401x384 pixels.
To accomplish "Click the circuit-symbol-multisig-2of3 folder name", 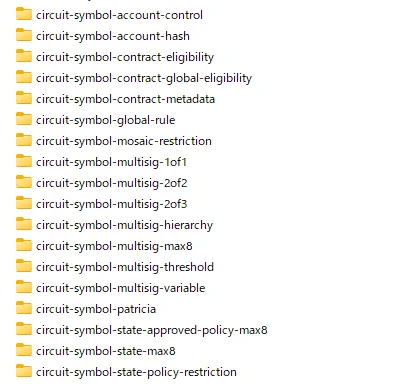I will click(x=112, y=204).
